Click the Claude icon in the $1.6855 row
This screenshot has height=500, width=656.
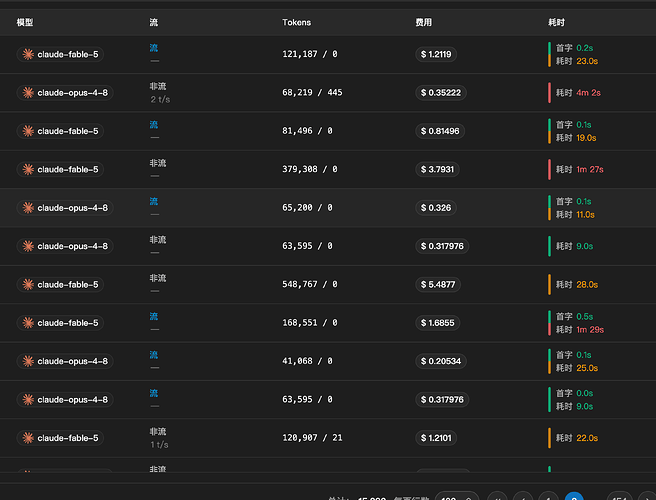(x=28, y=323)
